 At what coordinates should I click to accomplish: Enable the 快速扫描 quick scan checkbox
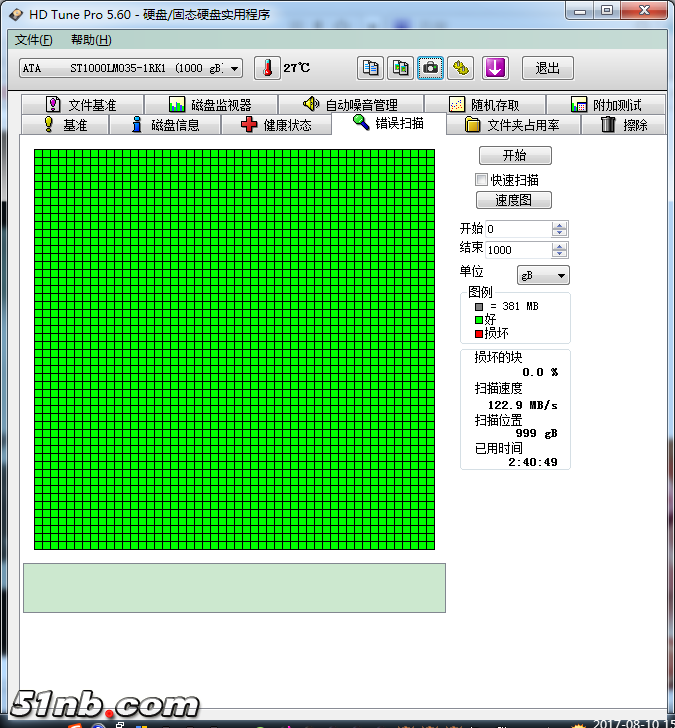click(x=482, y=180)
